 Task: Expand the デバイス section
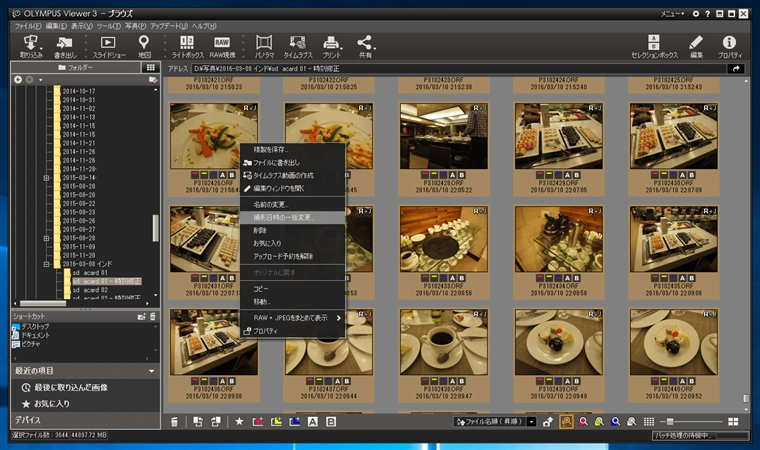point(85,420)
